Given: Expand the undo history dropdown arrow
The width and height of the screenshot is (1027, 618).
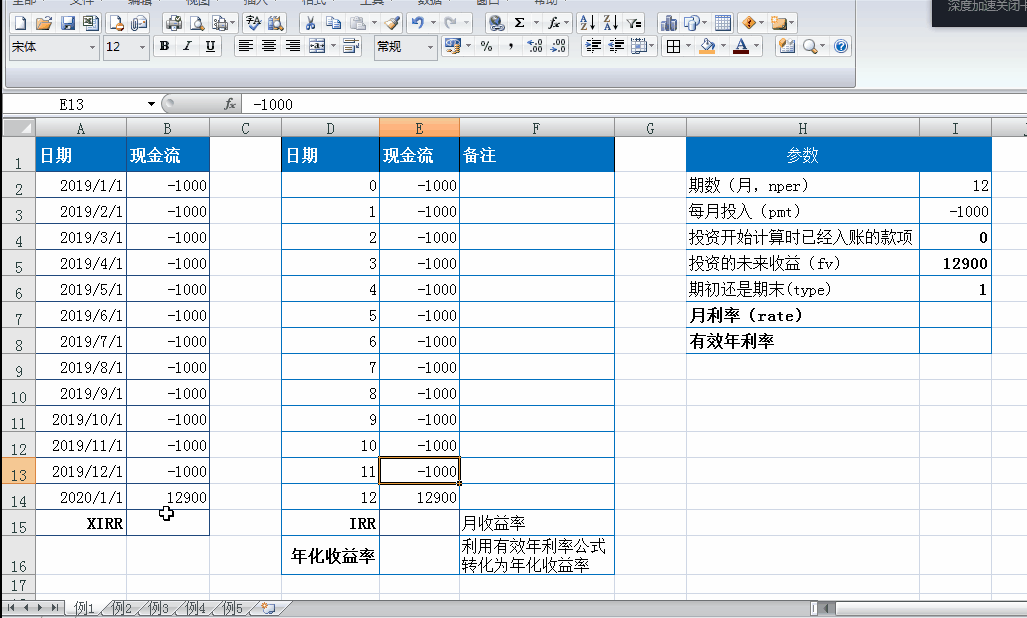Looking at the screenshot, I should [433, 24].
